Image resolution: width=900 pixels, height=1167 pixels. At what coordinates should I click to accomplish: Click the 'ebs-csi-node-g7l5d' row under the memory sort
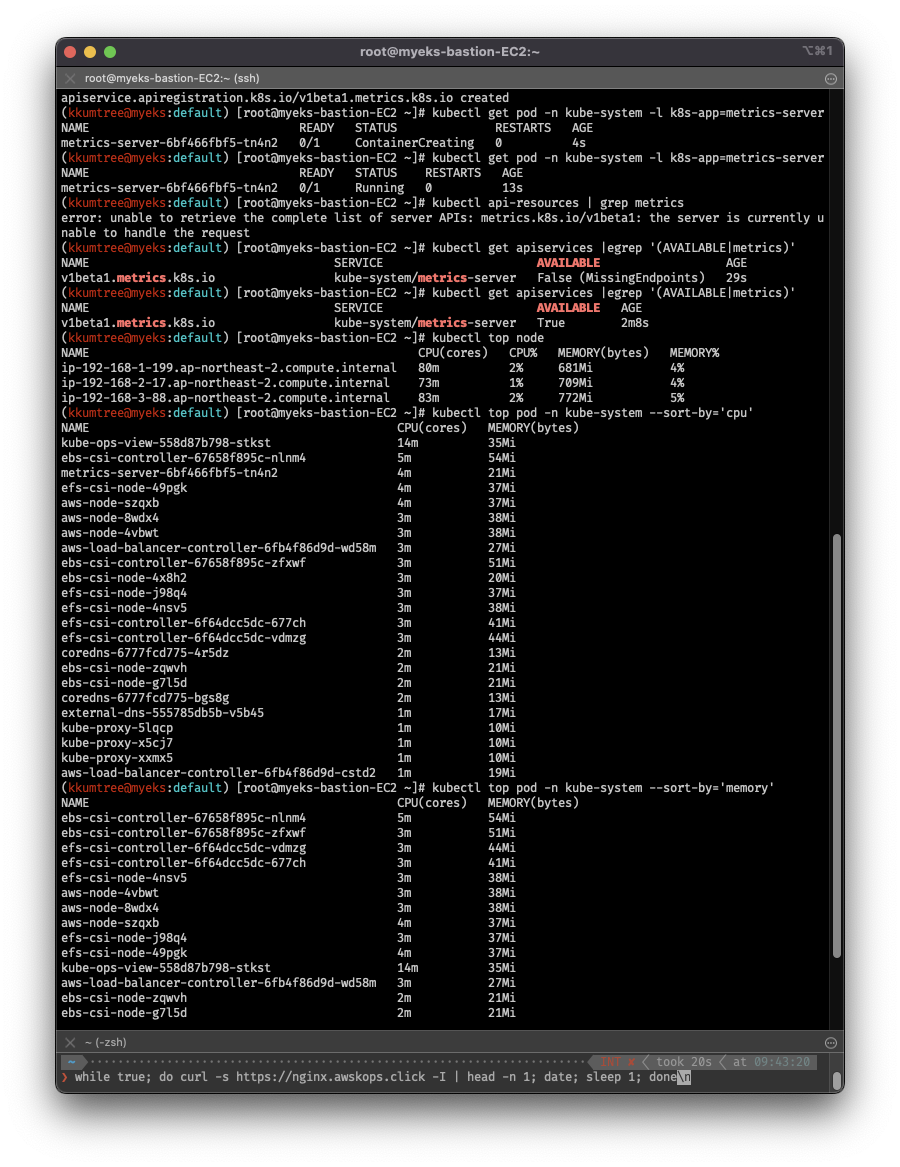(288, 1013)
